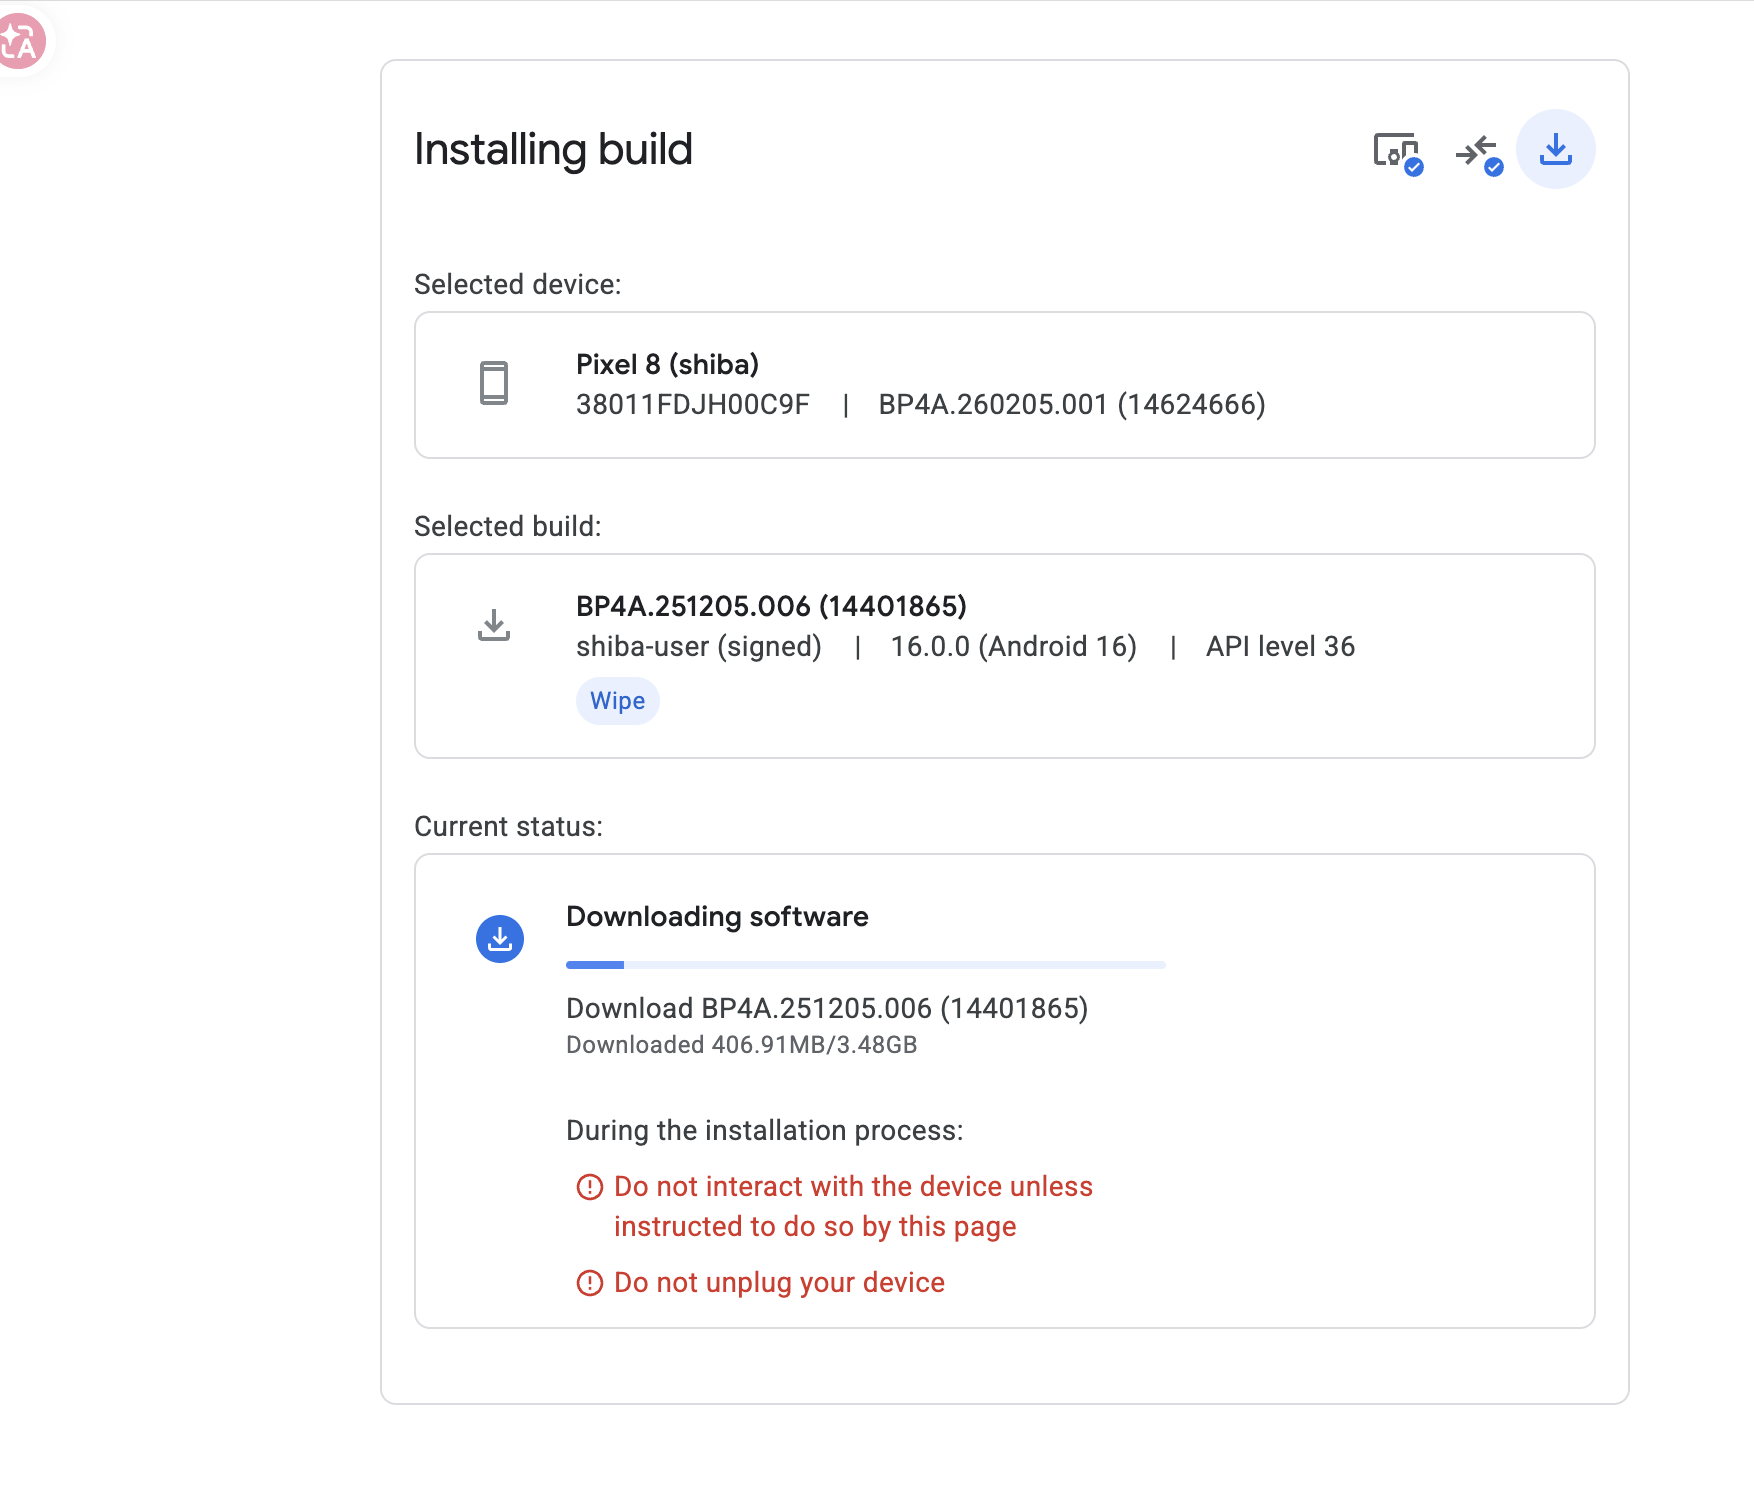1754x1494 pixels.
Task: Click the highlighted install step icon
Action: pos(1555,149)
